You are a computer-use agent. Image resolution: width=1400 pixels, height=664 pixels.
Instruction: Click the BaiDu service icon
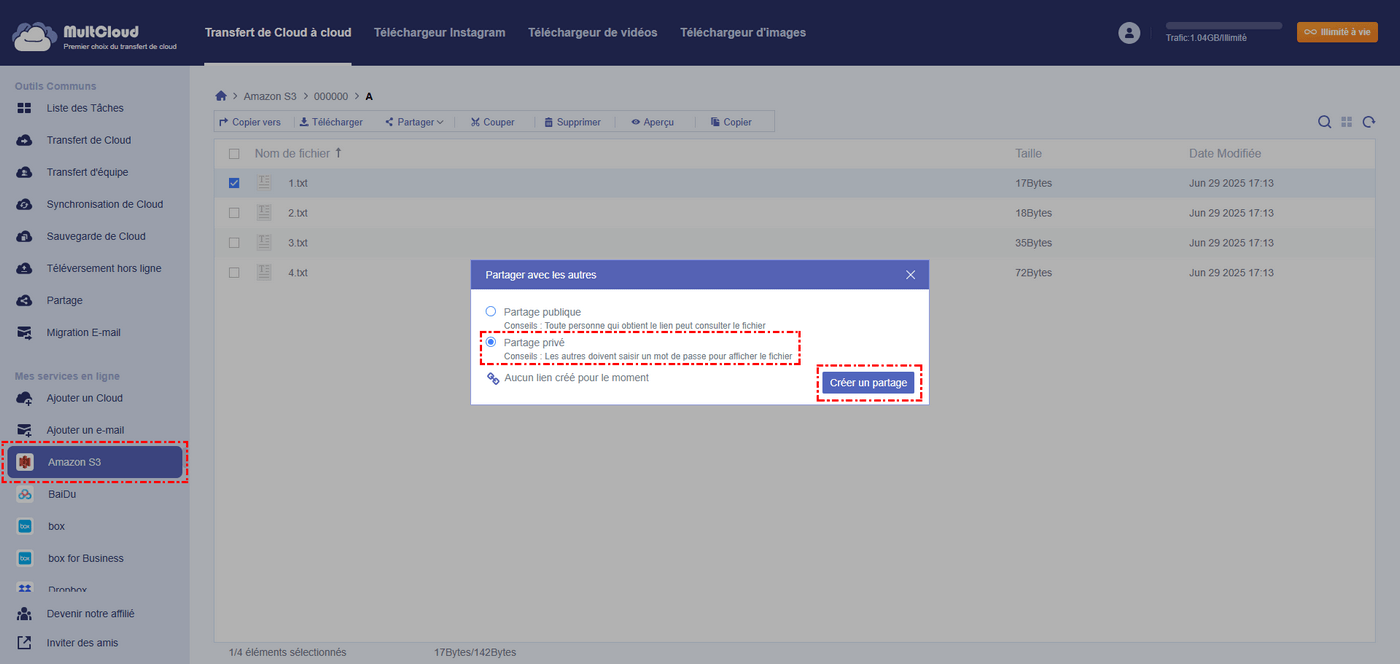pyautogui.click(x=25, y=494)
